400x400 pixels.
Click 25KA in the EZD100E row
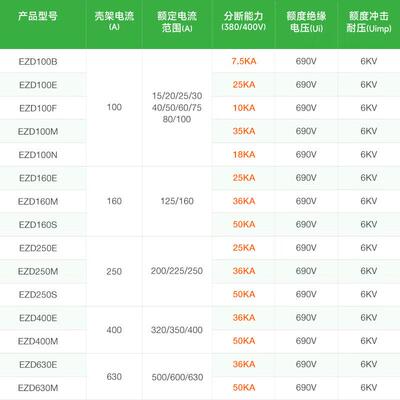point(244,84)
